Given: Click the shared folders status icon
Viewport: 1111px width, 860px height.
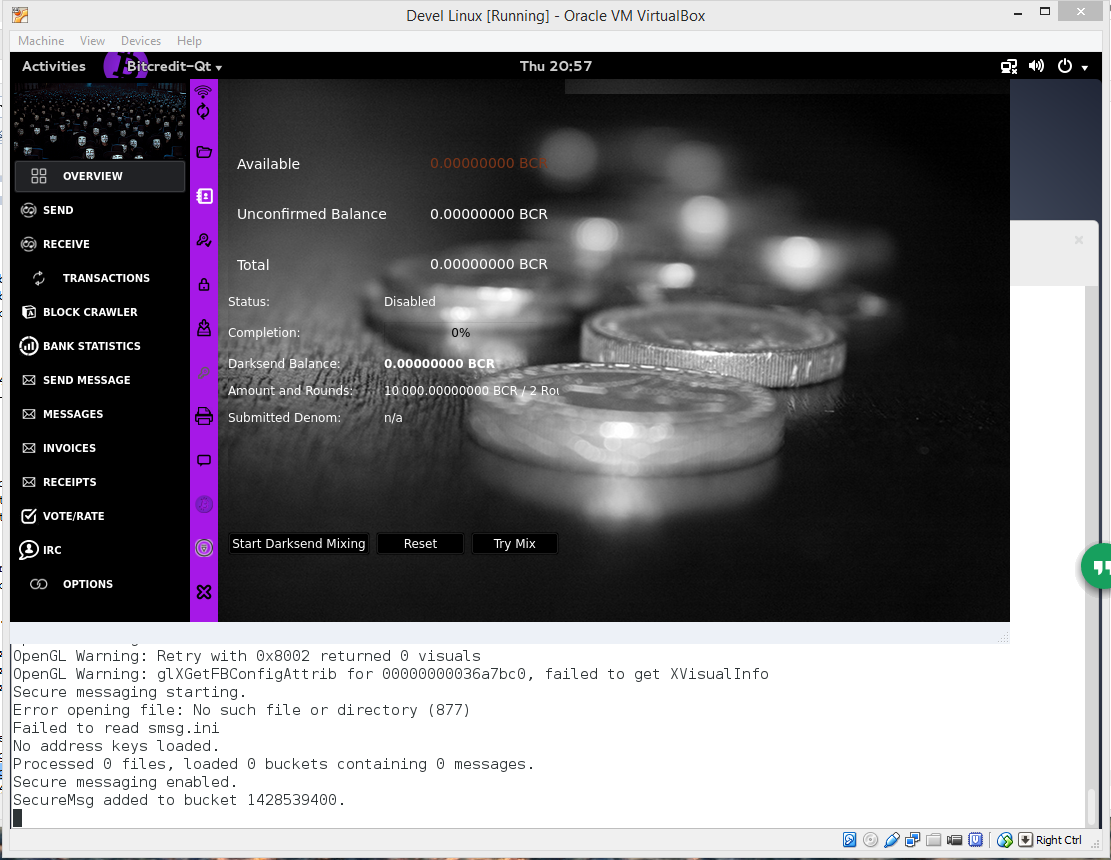Looking at the screenshot, I should (934, 840).
